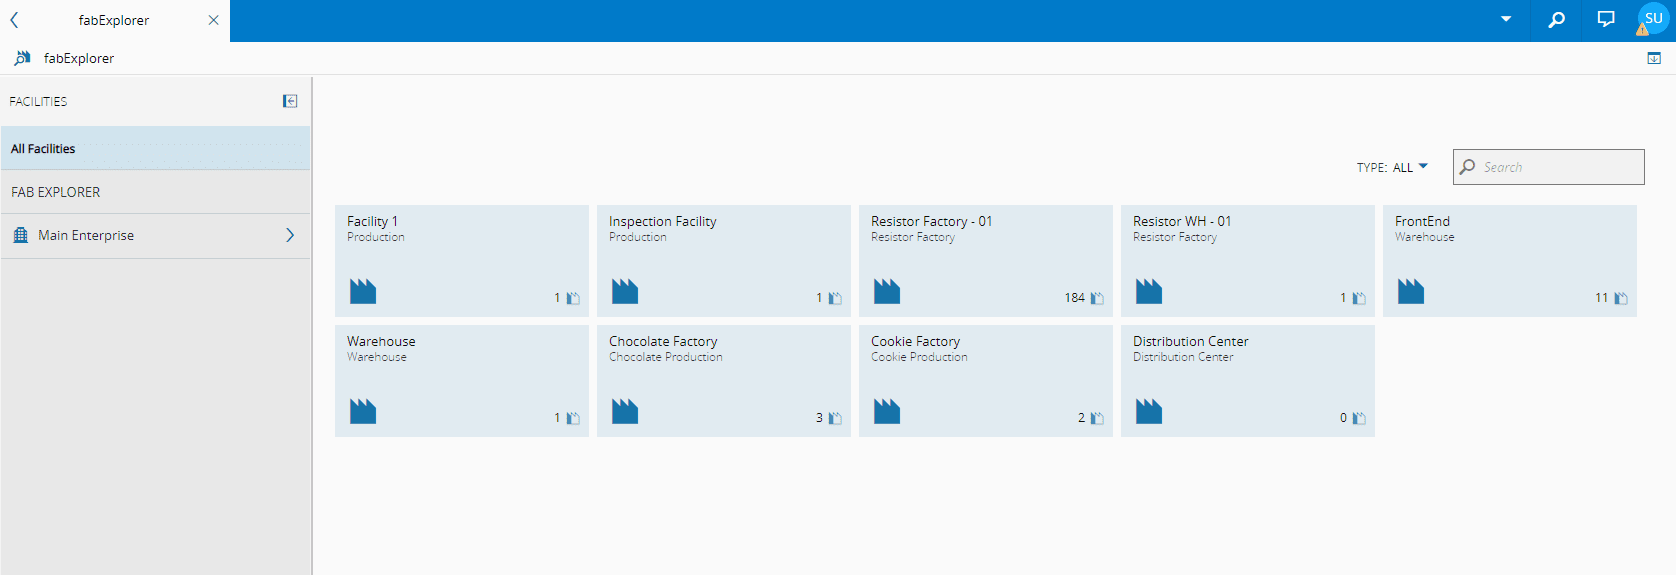The image size is (1676, 575).
Task: Select All Facilities in the sidebar
Action: 156,148
